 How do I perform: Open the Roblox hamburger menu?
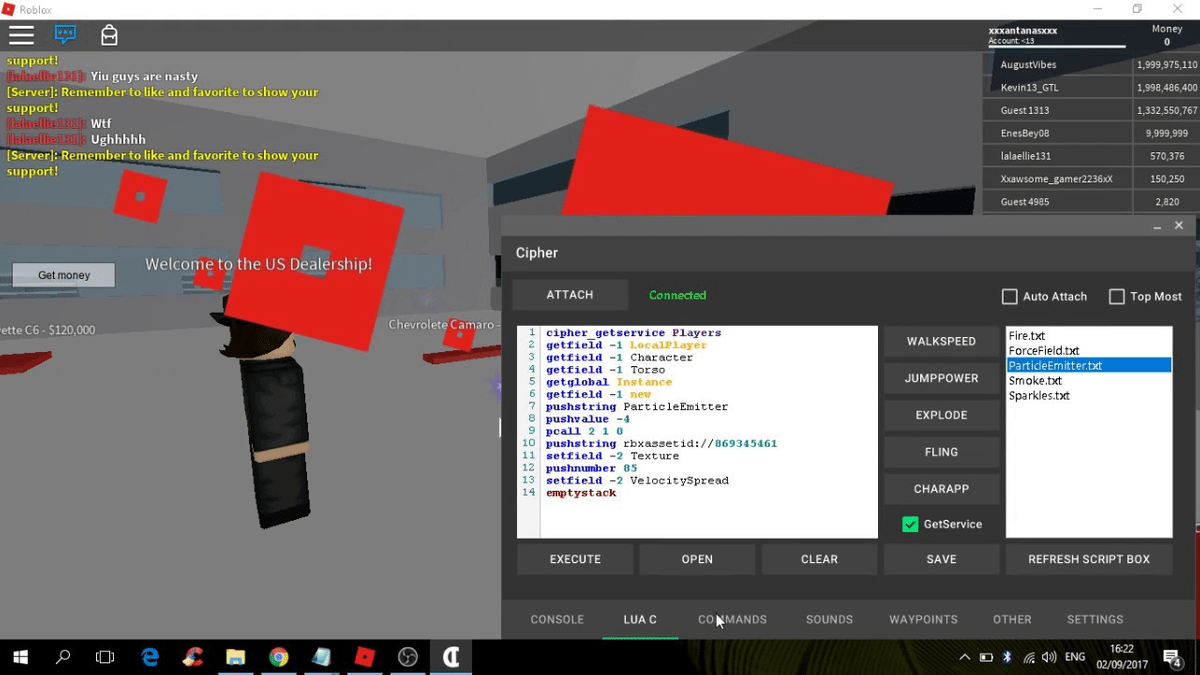(x=21, y=35)
